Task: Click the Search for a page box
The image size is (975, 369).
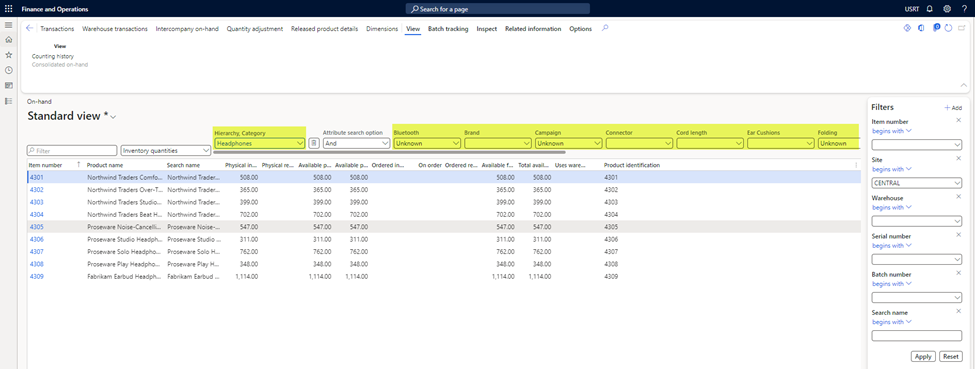Action: tap(498, 9)
